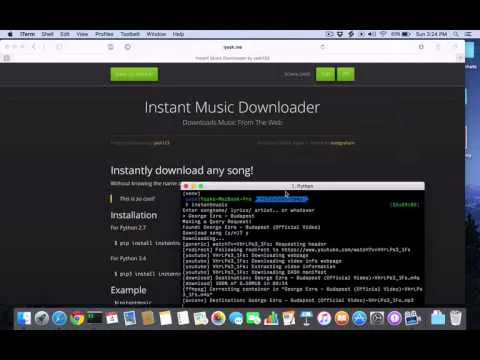Viewport: 480px width, 360px height.
Task: Open orange iBooks icon in dock
Action: [342, 318]
